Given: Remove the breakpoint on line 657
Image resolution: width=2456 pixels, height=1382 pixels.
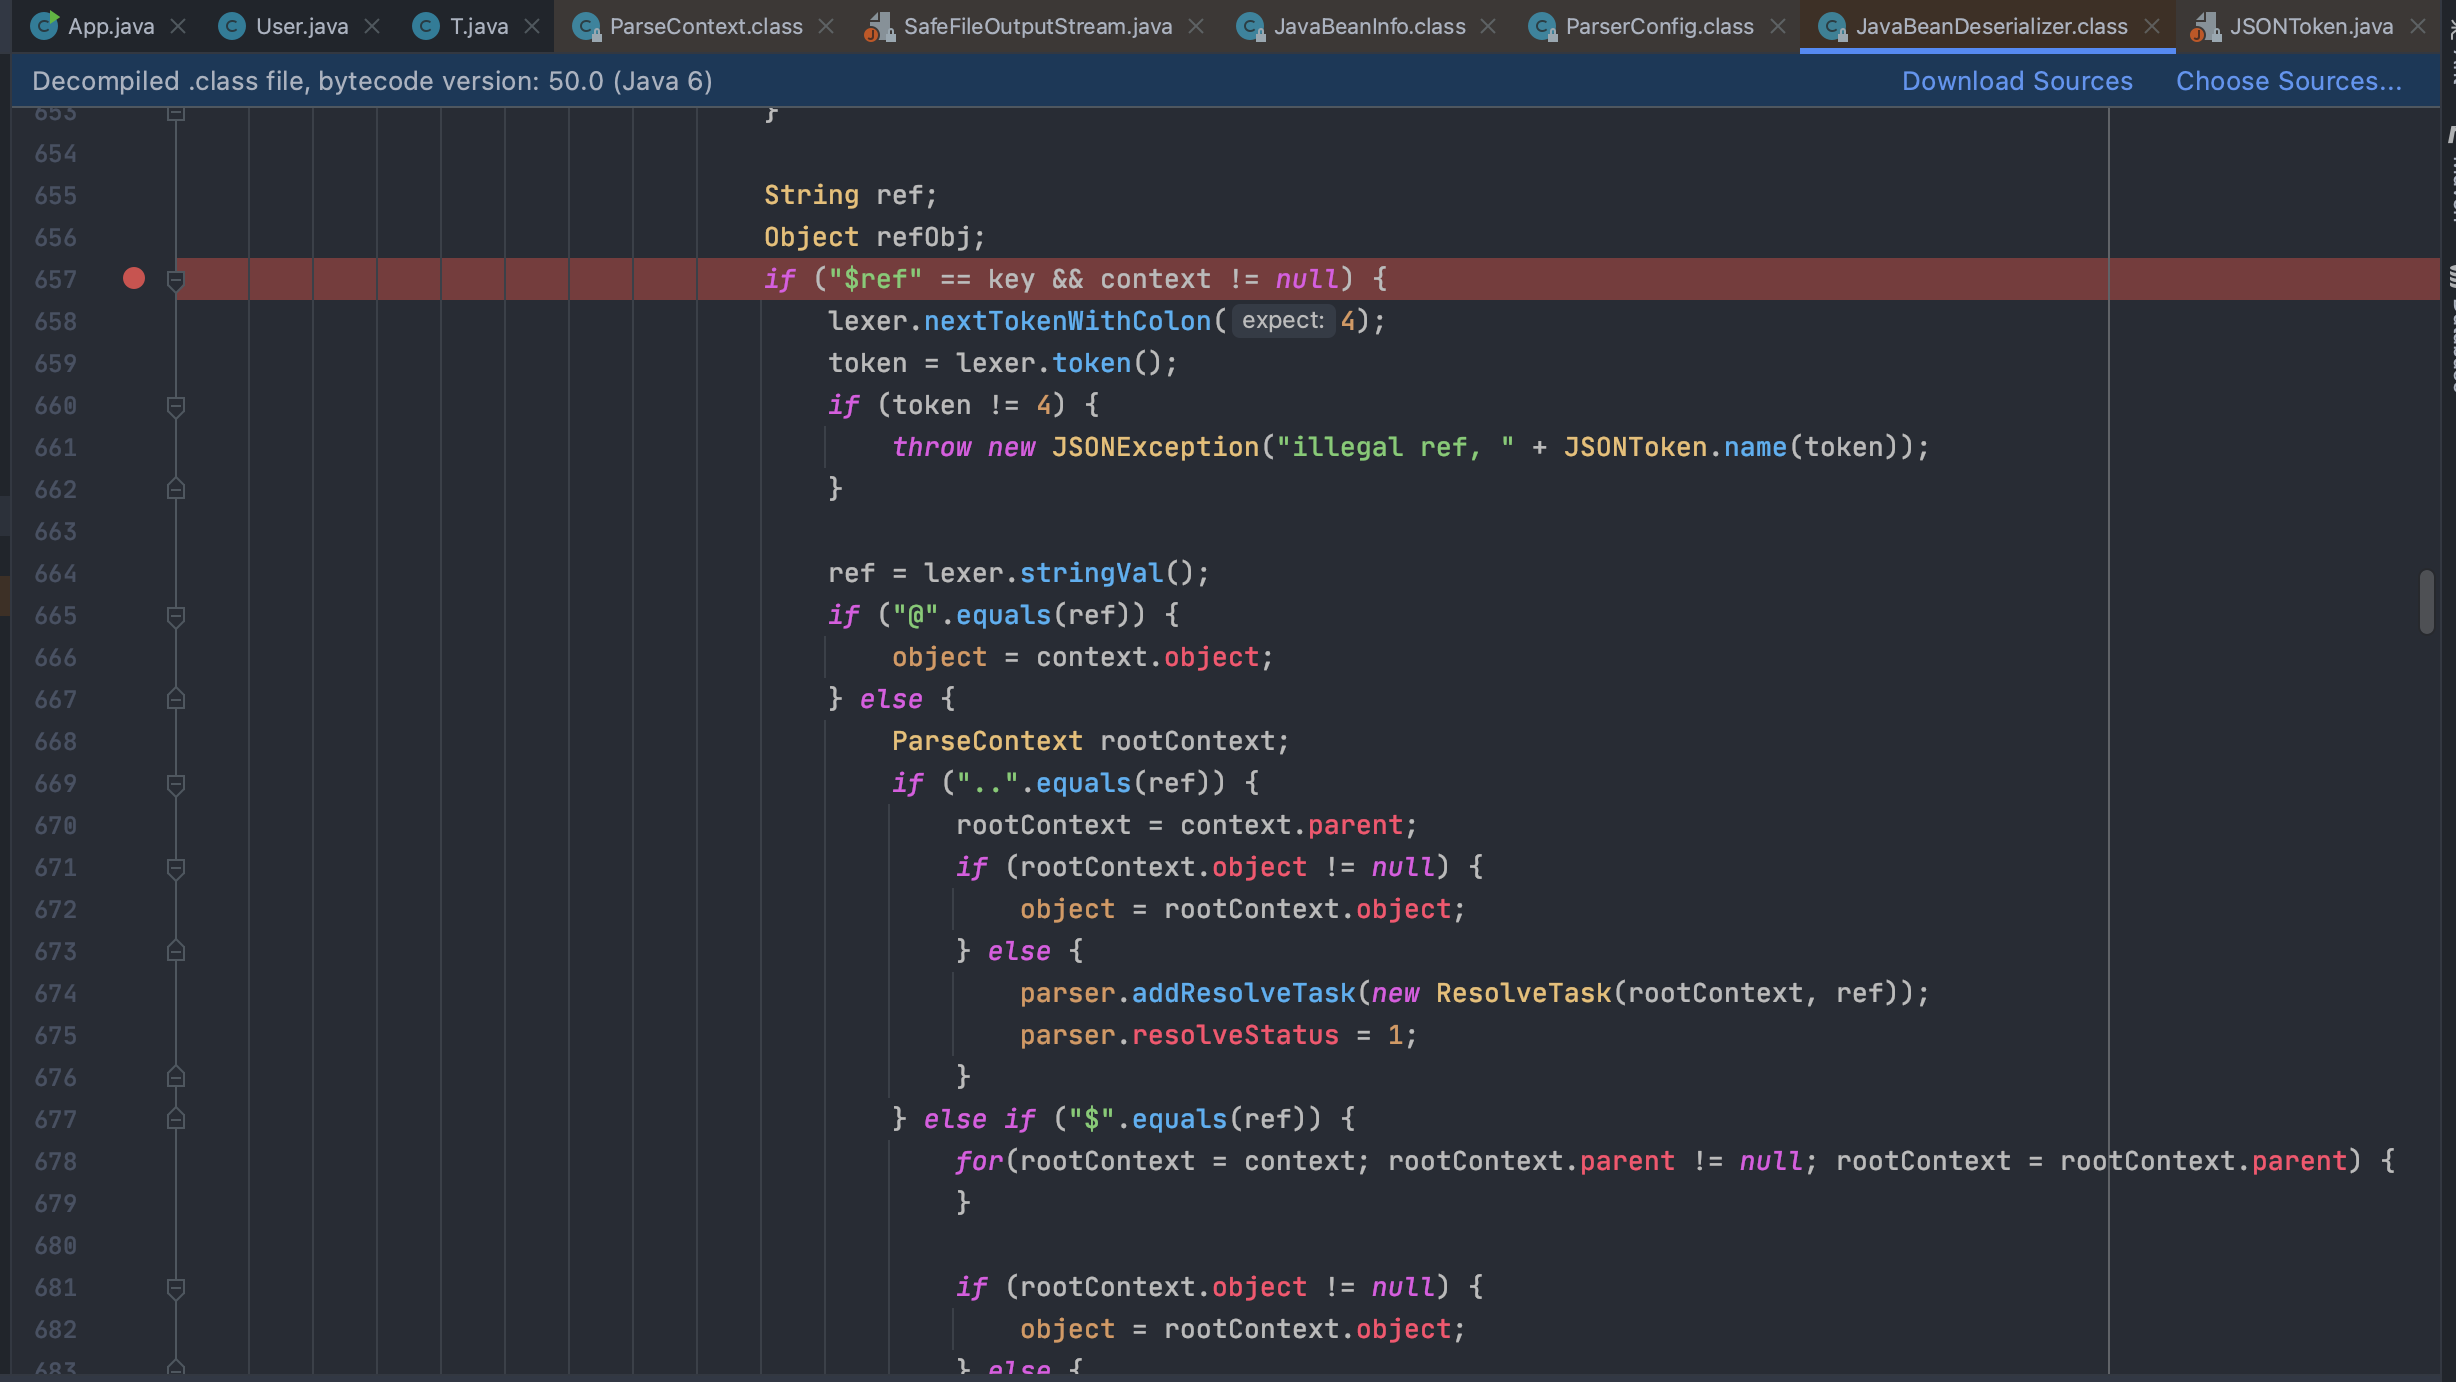Looking at the screenshot, I should (x=134, y=279).
